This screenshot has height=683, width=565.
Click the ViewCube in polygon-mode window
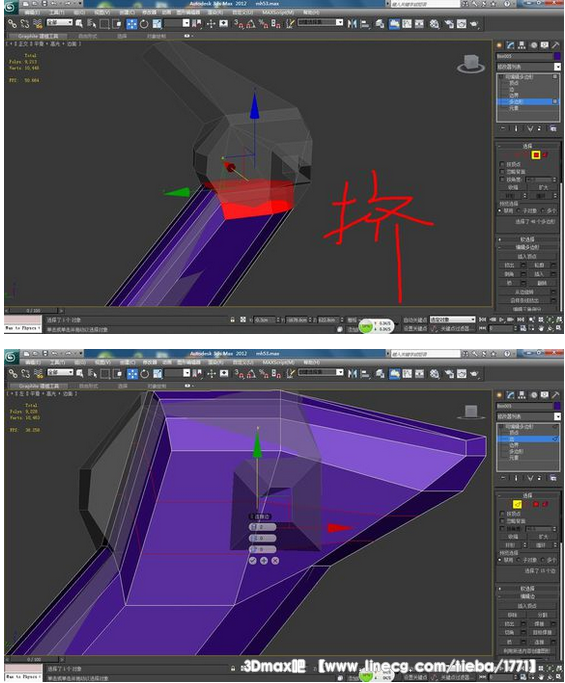[x=471, y=64]
